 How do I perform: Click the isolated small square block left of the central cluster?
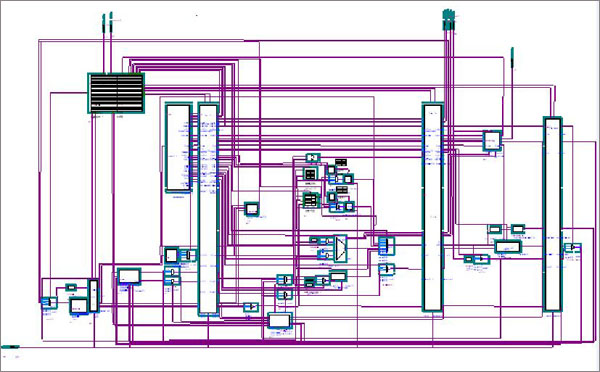pos(252,209)
